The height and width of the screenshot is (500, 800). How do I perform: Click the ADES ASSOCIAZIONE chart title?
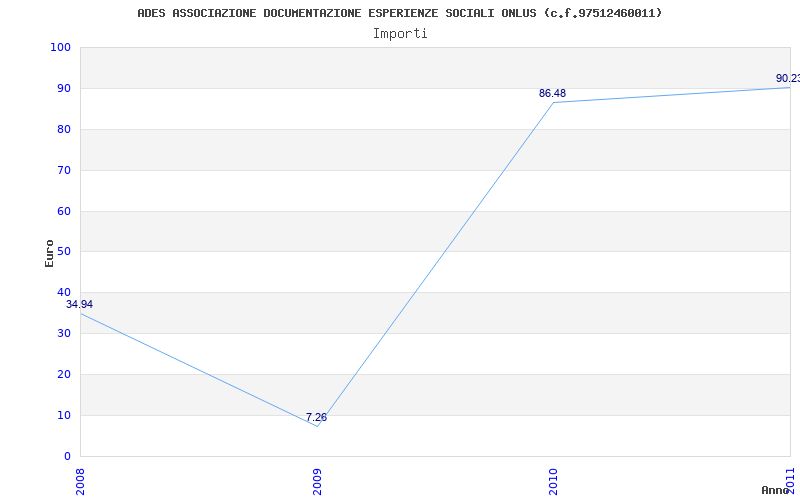click(400, 13)
